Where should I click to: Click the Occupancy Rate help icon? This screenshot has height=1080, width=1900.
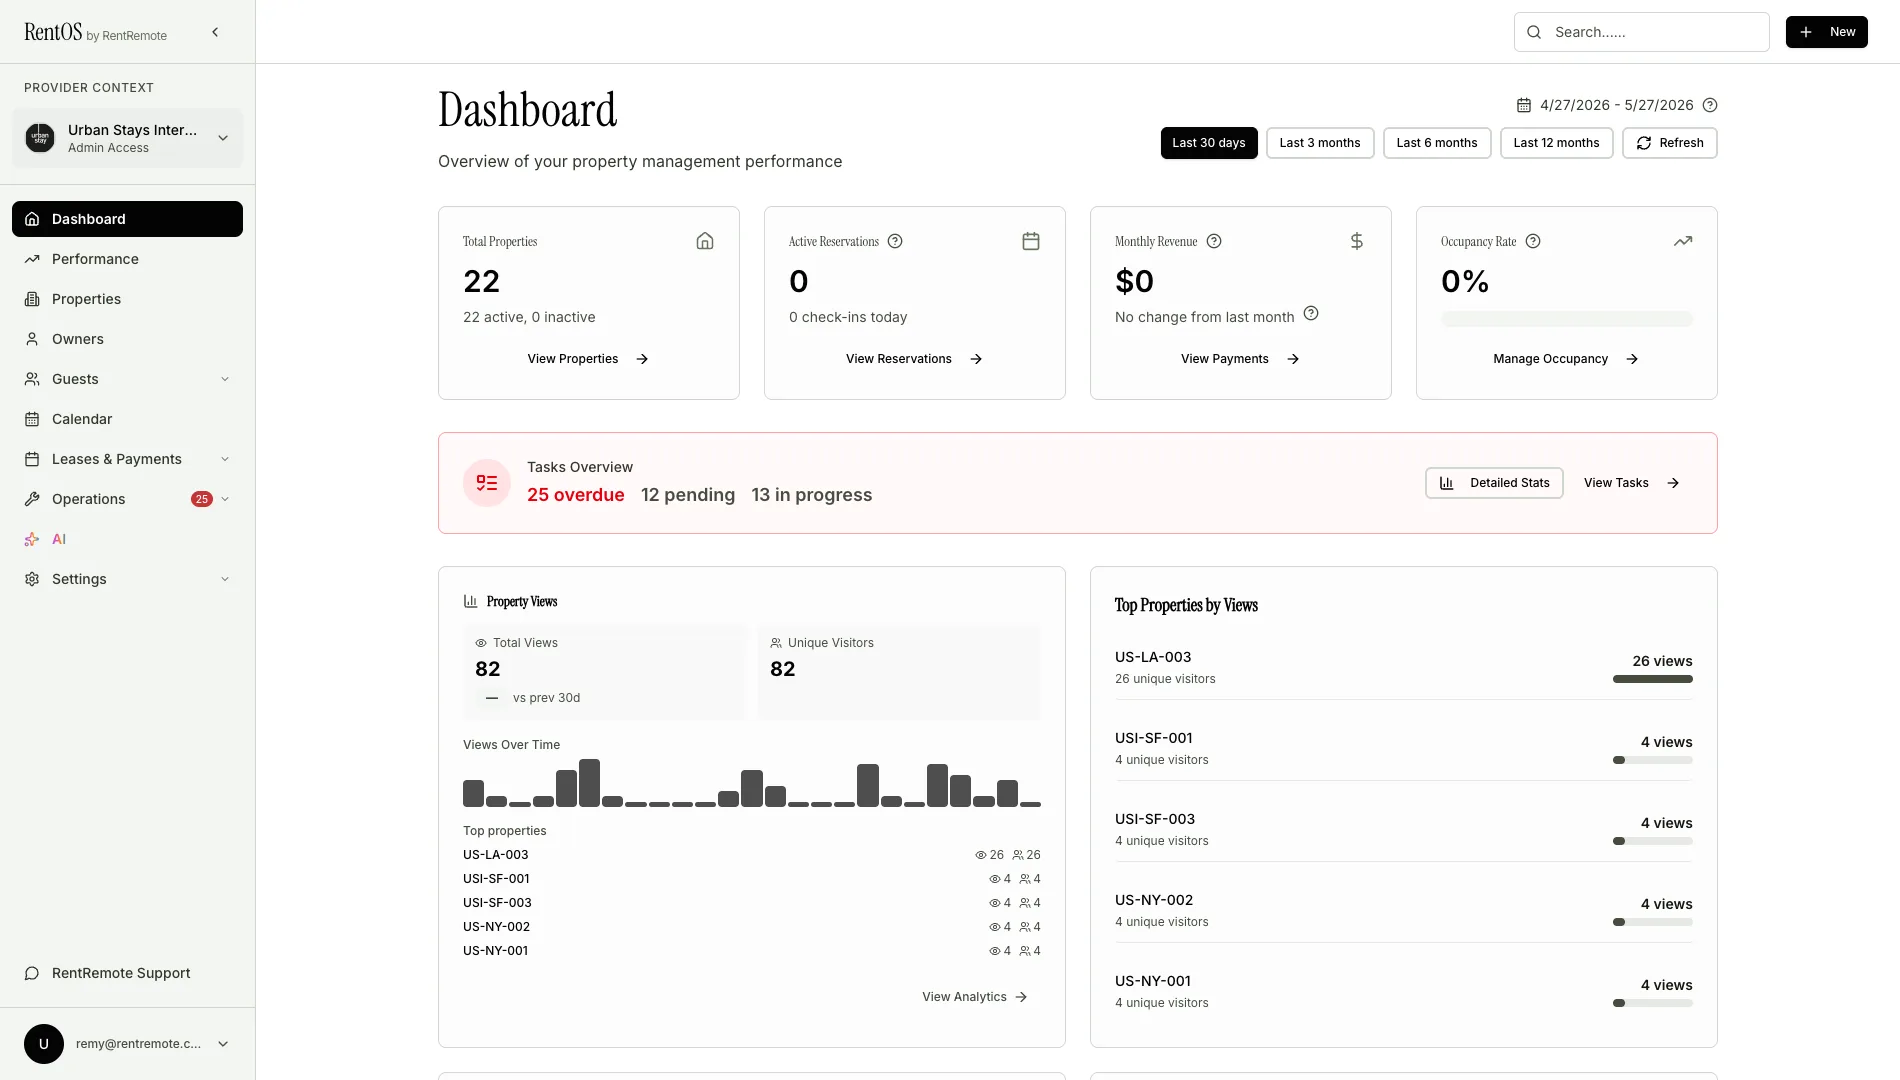pos(1533,241)
